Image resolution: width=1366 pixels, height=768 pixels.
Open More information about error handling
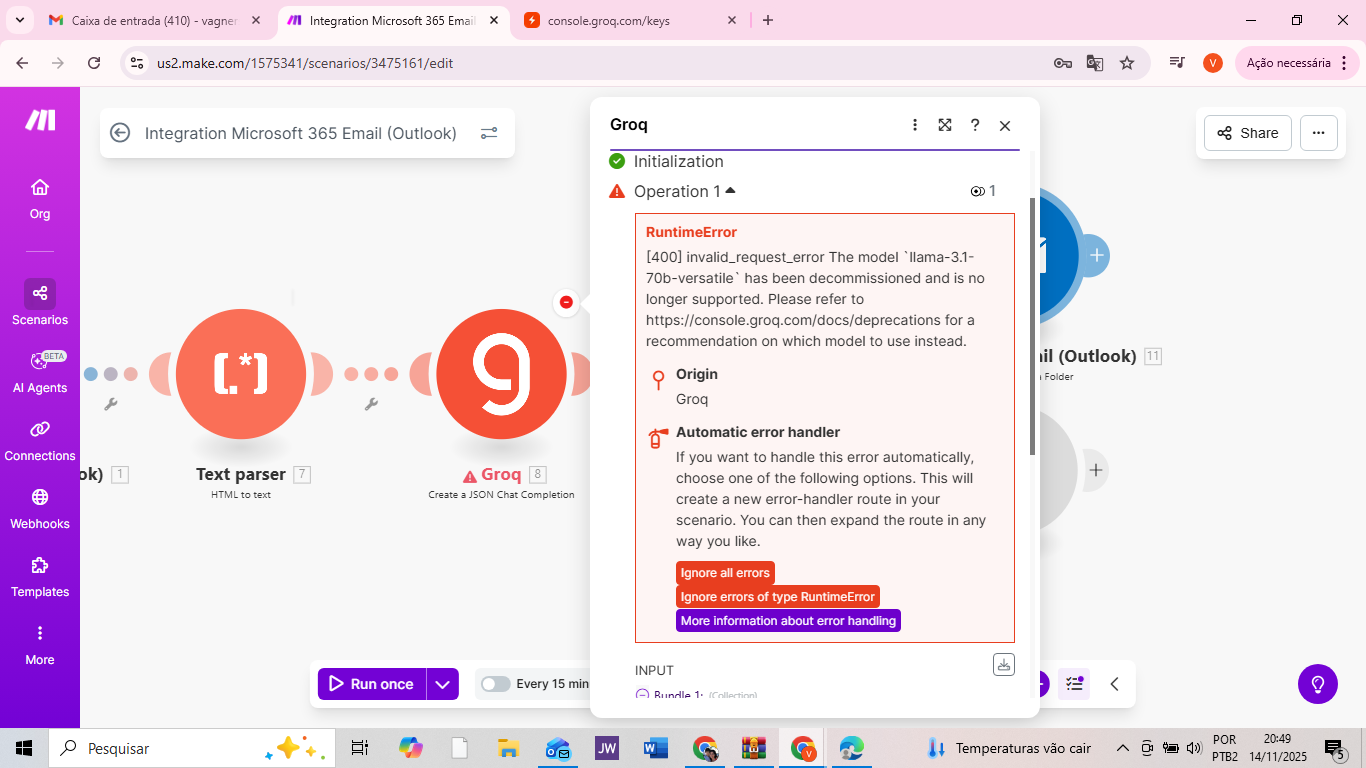click(x=788, y=621)
